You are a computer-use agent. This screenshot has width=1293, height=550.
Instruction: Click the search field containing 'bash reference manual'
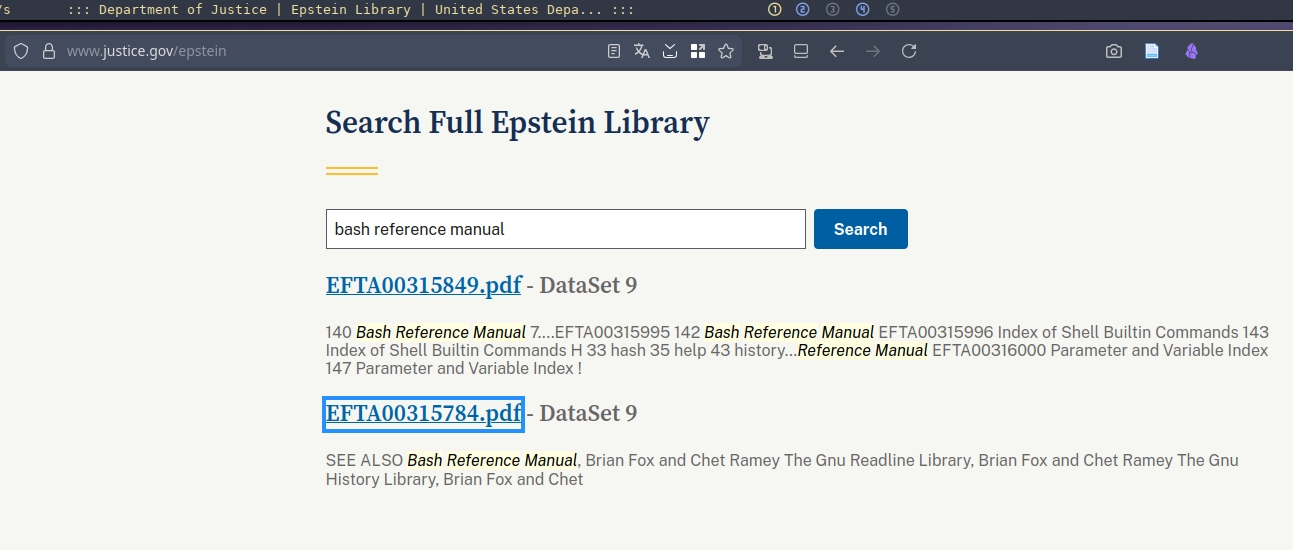(x=565, y=229)
